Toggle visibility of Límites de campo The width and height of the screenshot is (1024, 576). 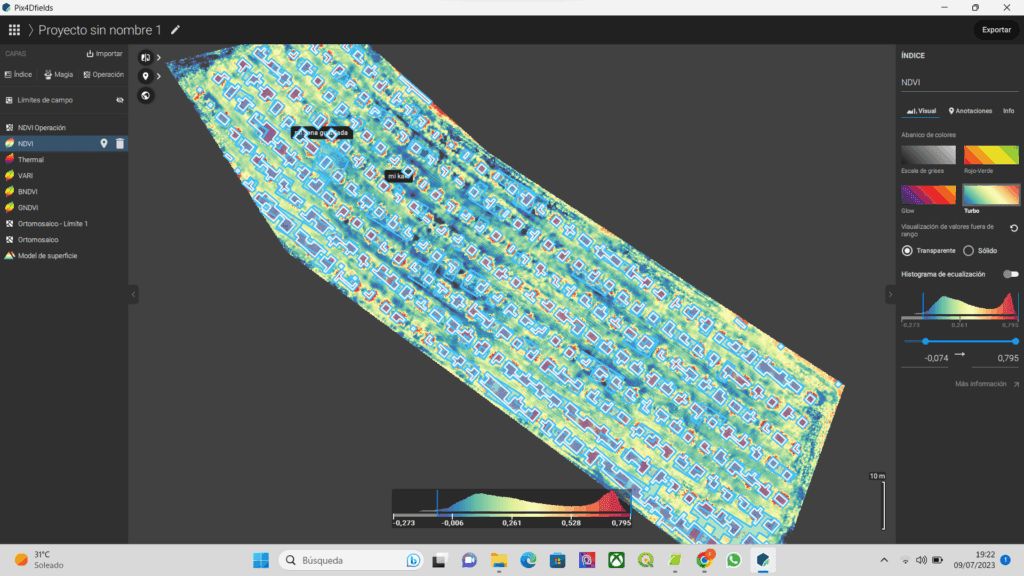click(x=119, y=100)
